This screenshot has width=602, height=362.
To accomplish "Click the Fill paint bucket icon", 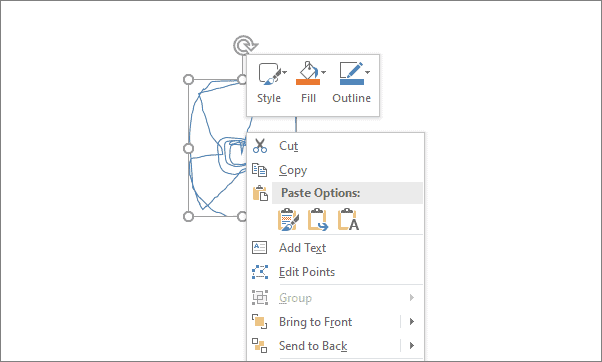I will [x=308, y=69].
